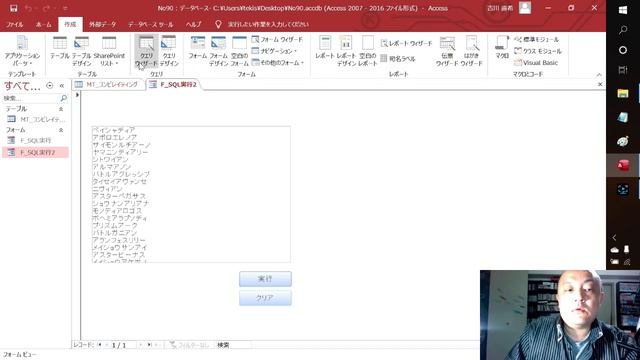Click the 空白のレポート icon
This screenshot has width=640, height=360.
(x=368, y=51)
